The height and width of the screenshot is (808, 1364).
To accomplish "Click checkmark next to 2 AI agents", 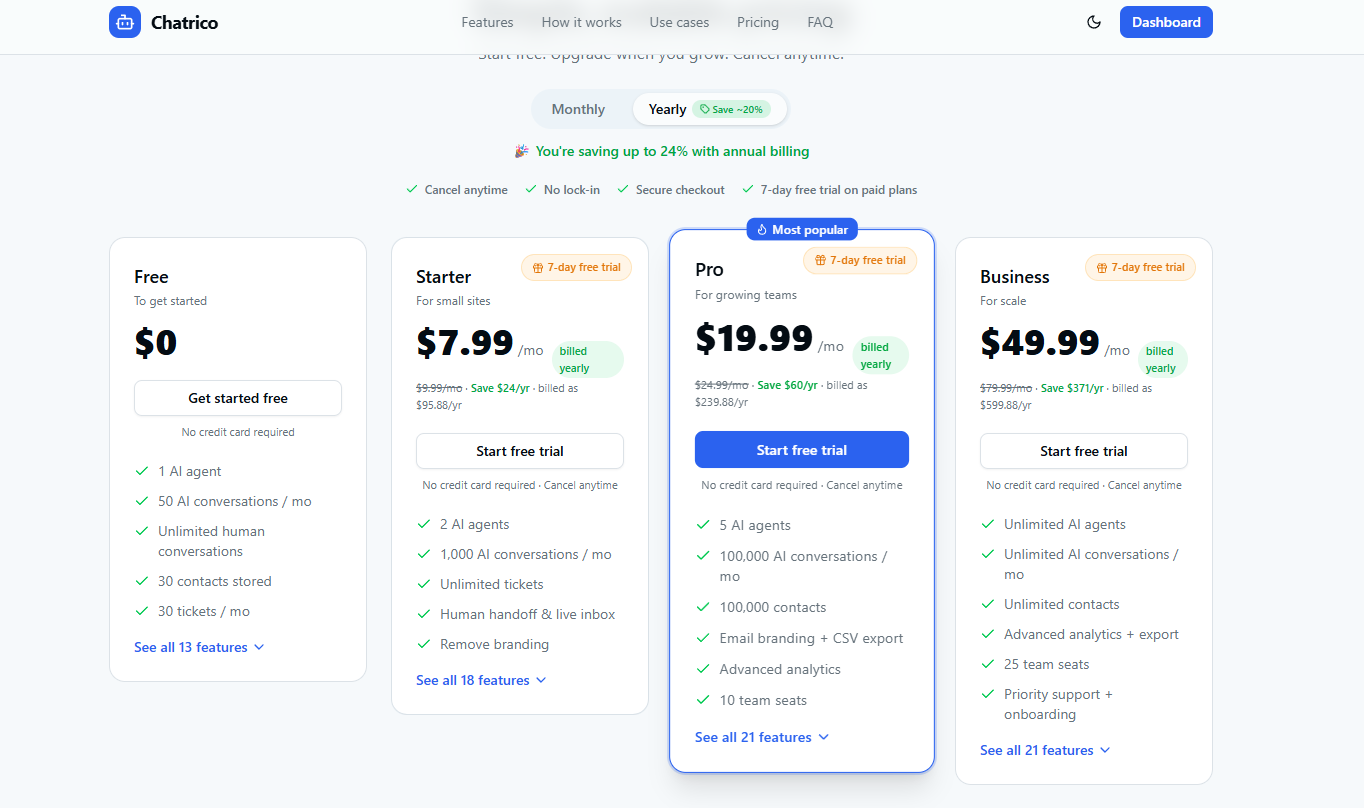I will pos(424,524).
